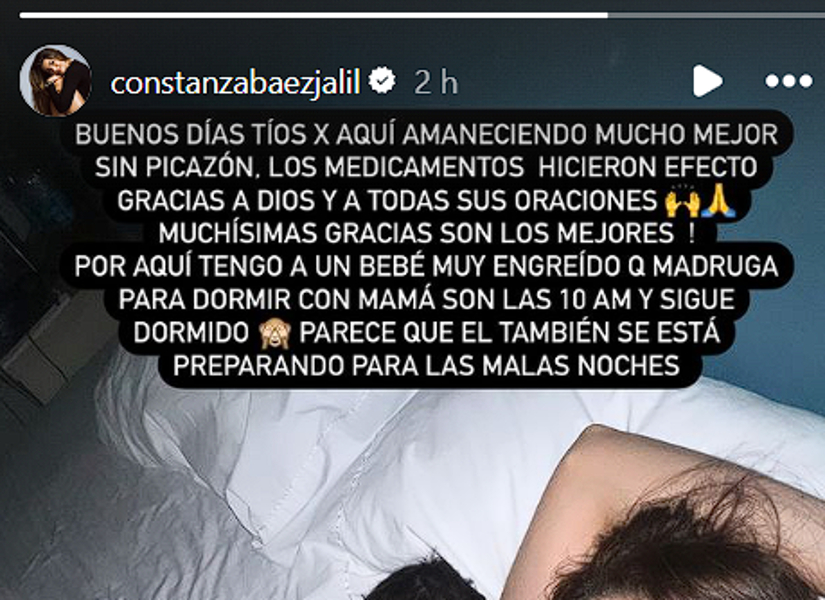The height and width of the screenshot is (600, 825).
Task: Click the POR AQUÍ TENGO A UN BEBÉ line
Action: (x=427, y=266)
